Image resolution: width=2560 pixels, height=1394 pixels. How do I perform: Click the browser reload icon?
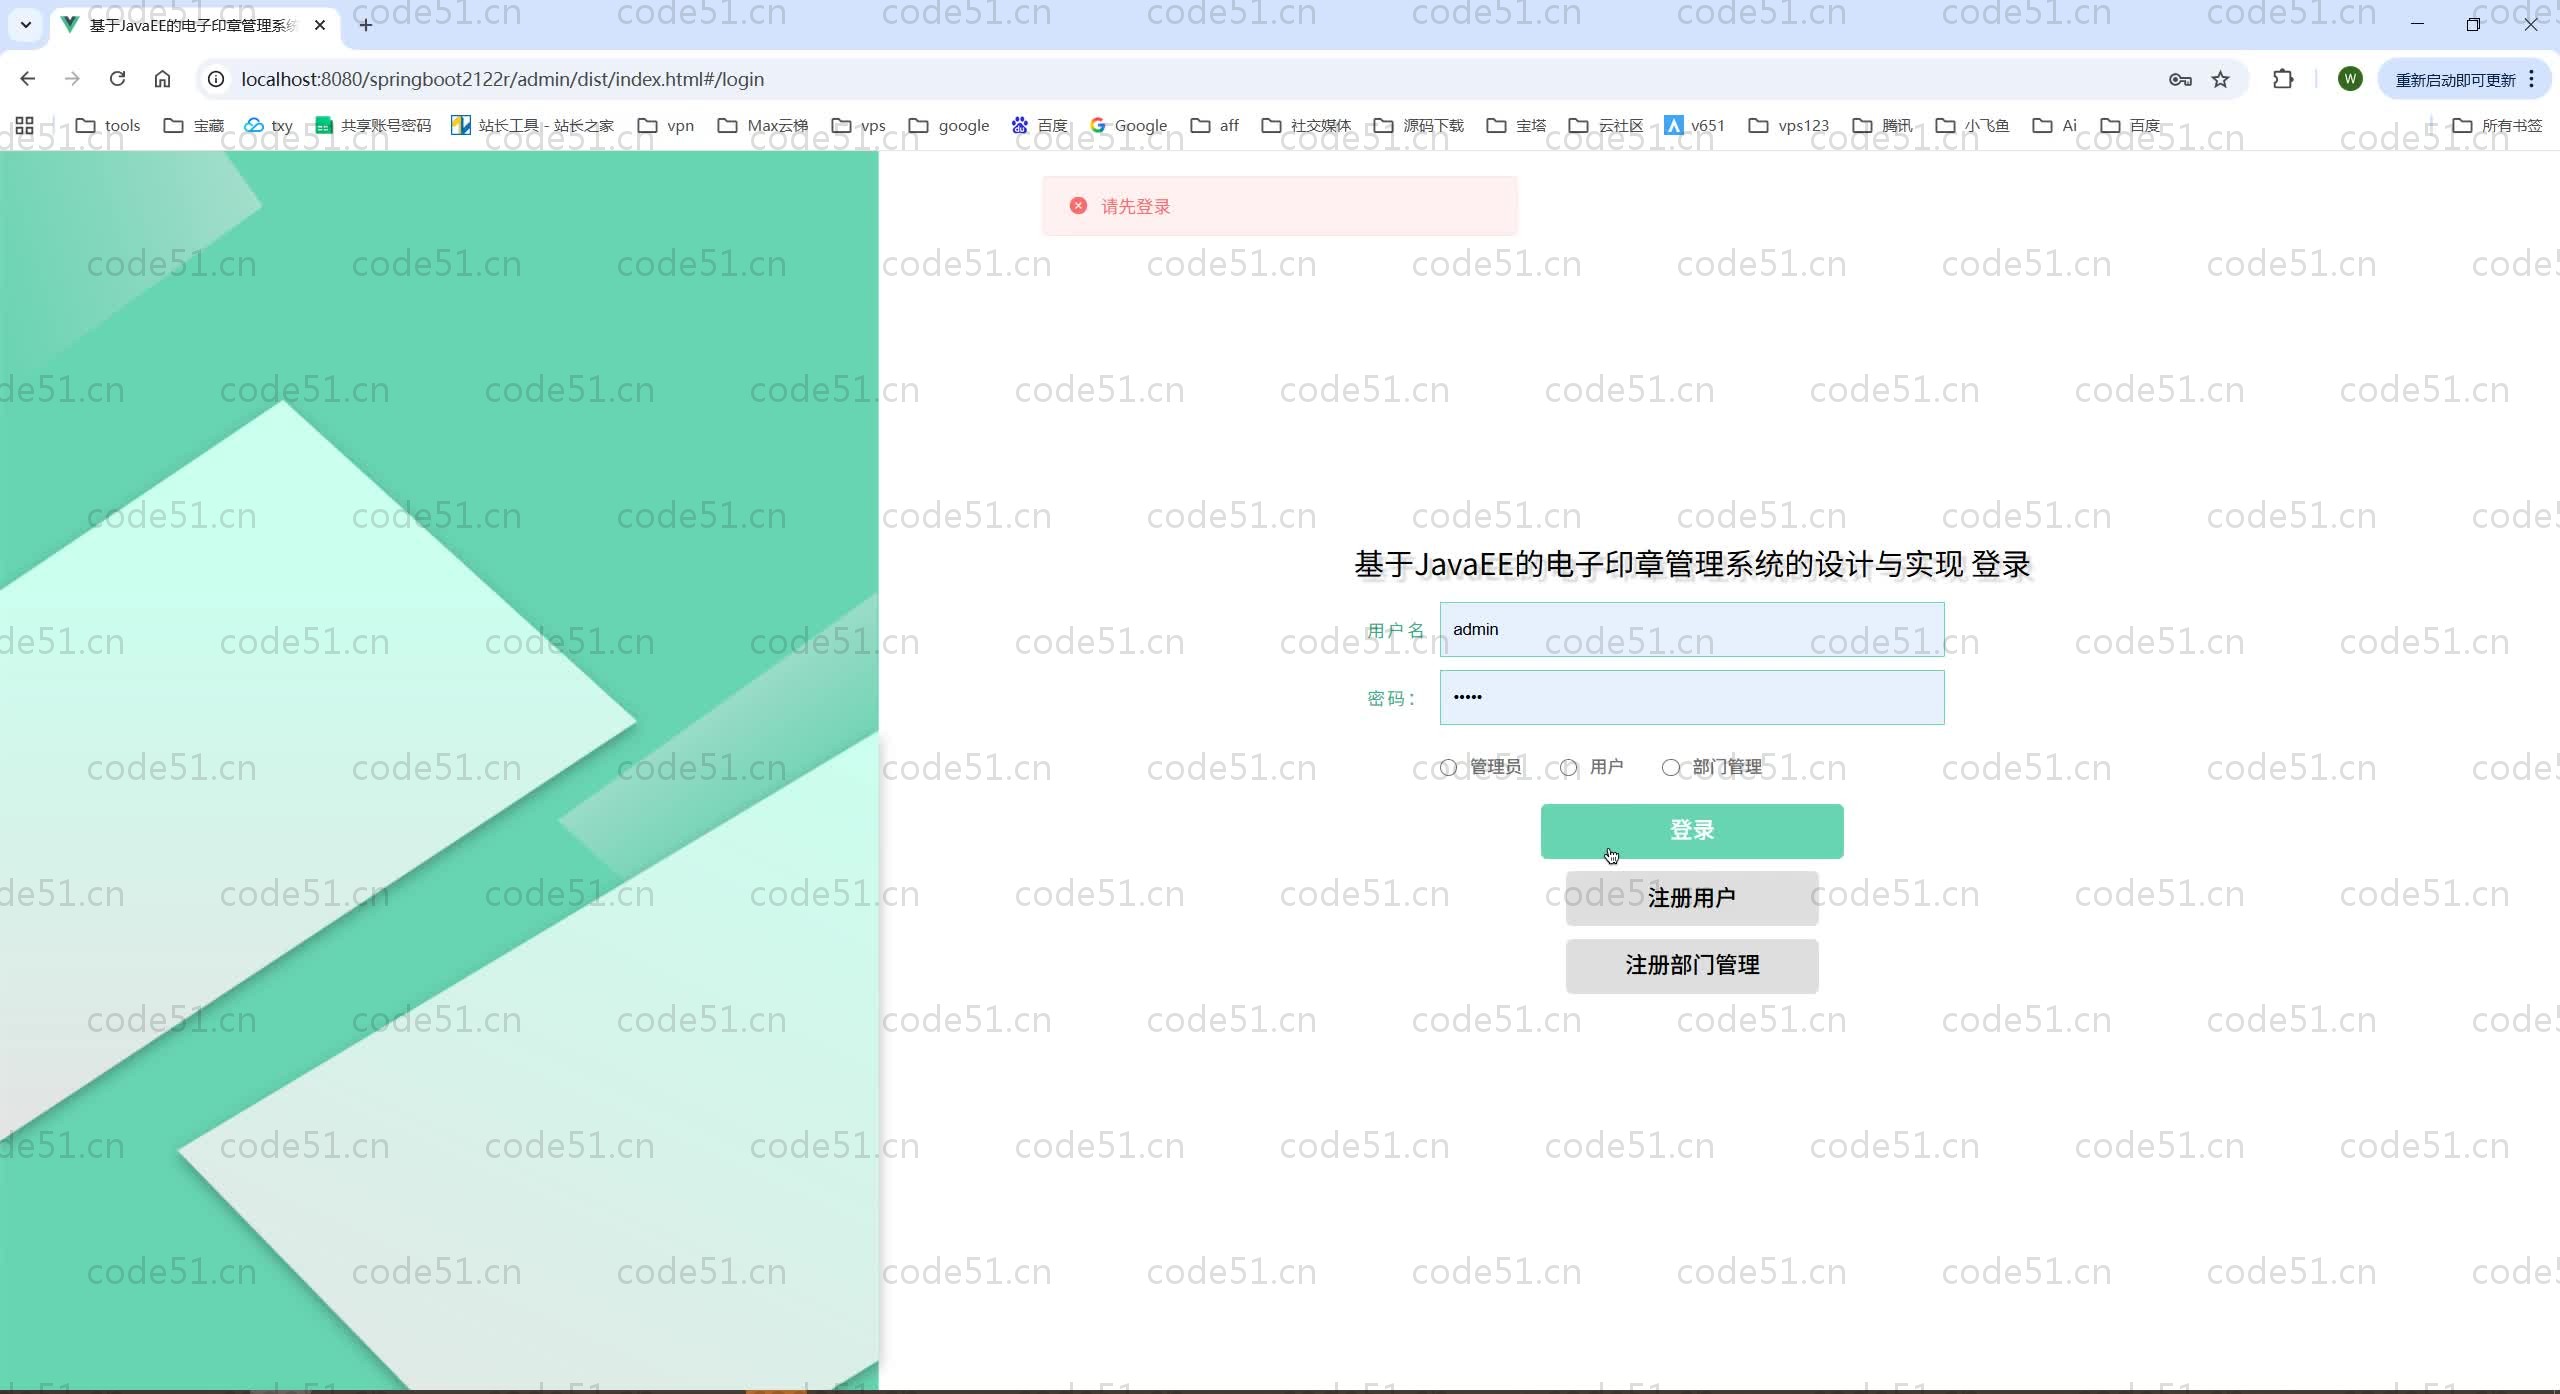[117, 79]
